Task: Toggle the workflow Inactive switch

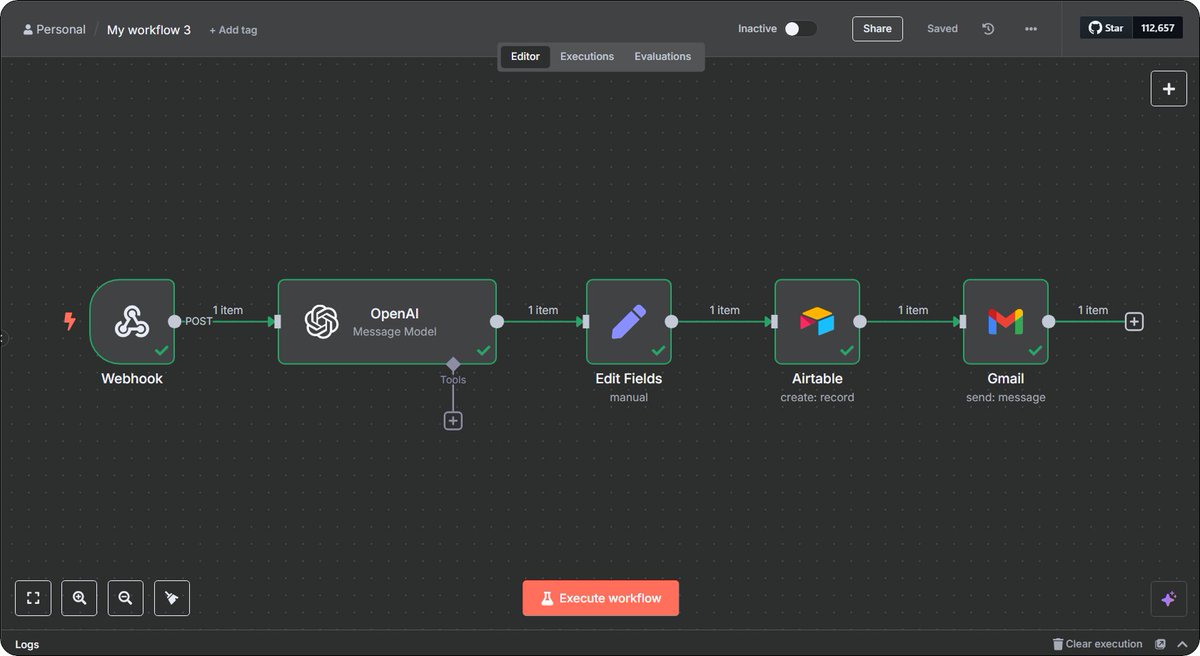Action: pos(800,29)
